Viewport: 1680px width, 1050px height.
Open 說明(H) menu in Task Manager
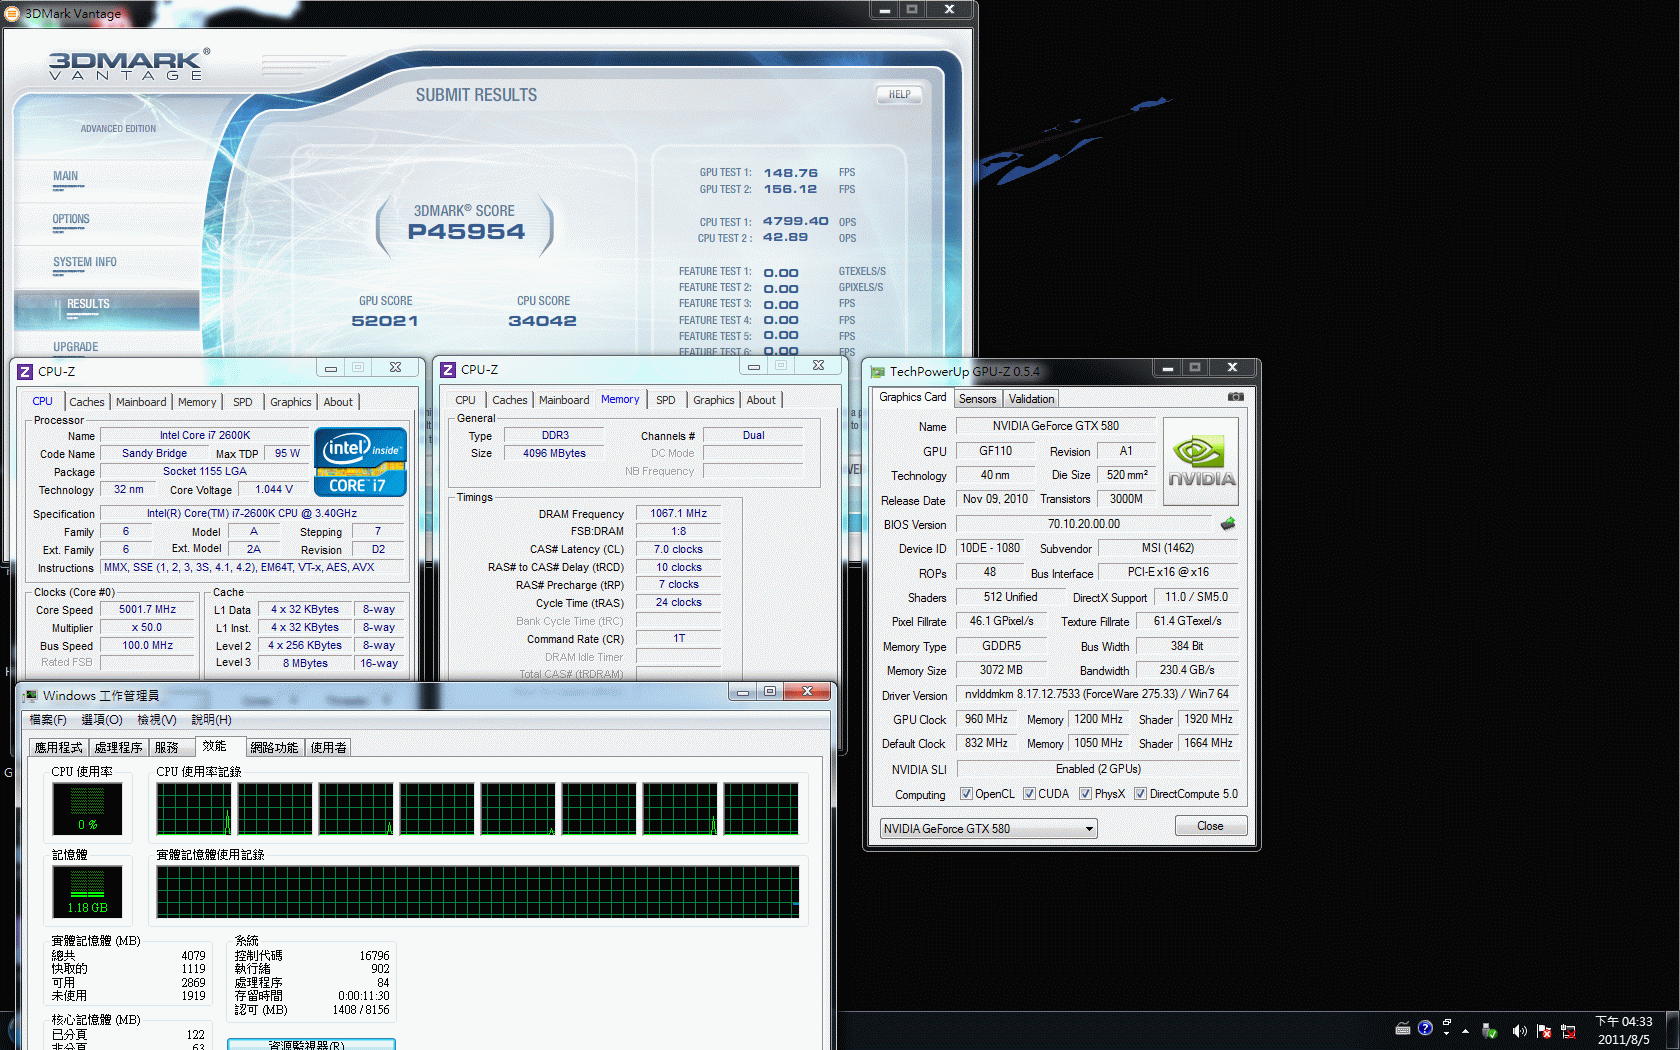211,720
